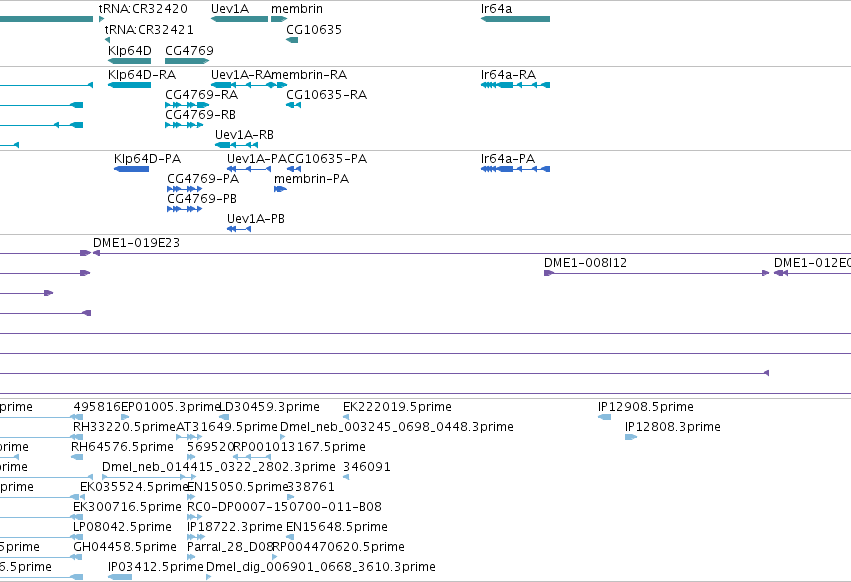Select the Klp64D-RA transcript label
Image resolution: width=851 pixels, height=582 pixels.
(x=142, y=74)
